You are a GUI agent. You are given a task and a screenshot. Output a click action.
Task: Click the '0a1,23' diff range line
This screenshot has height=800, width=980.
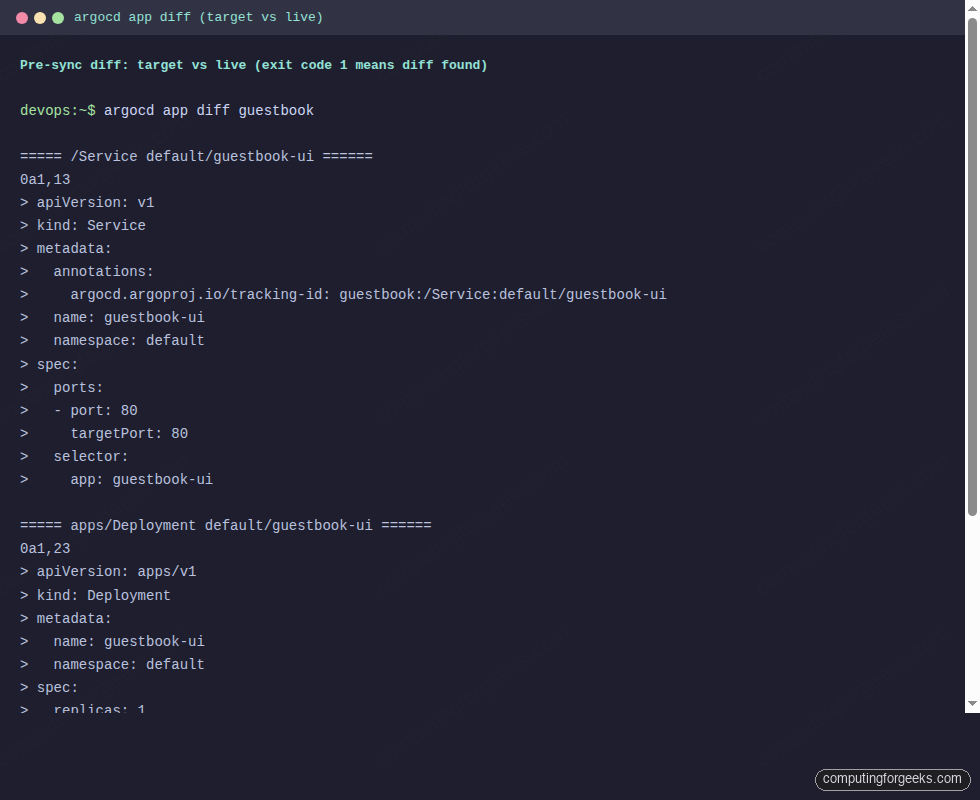tap(45, 549)
